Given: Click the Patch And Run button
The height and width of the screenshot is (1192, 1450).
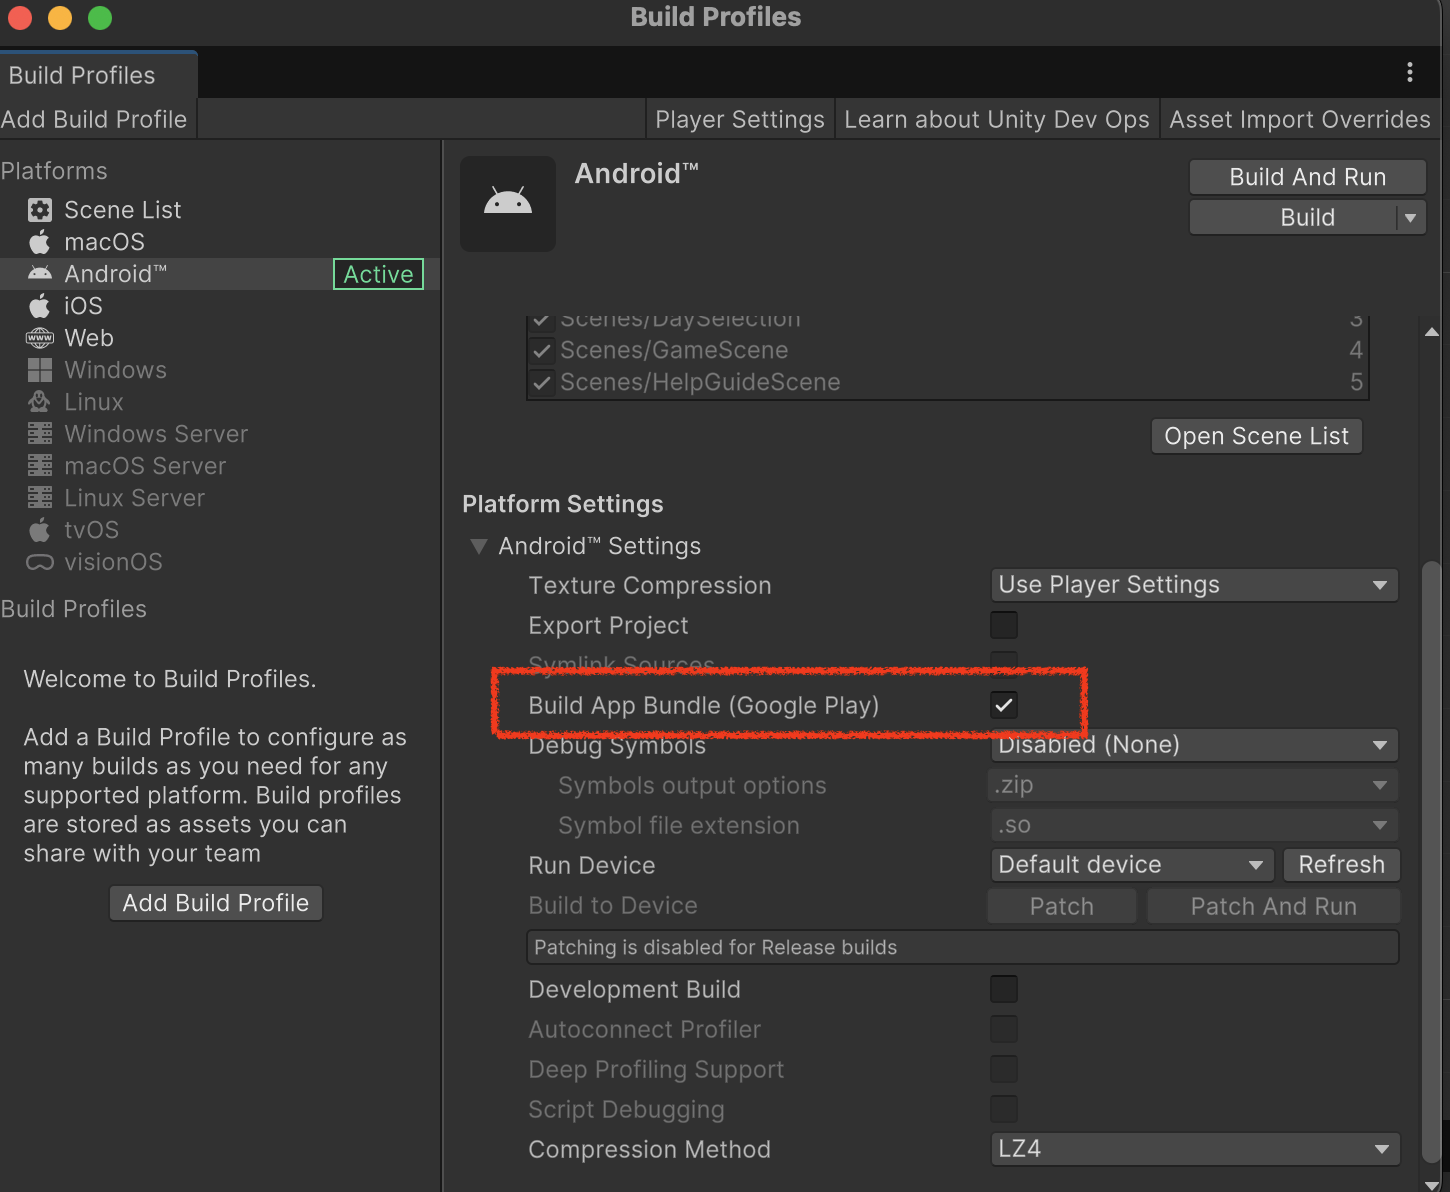Looking at the screenshot, I should [x=1273, y=906].
